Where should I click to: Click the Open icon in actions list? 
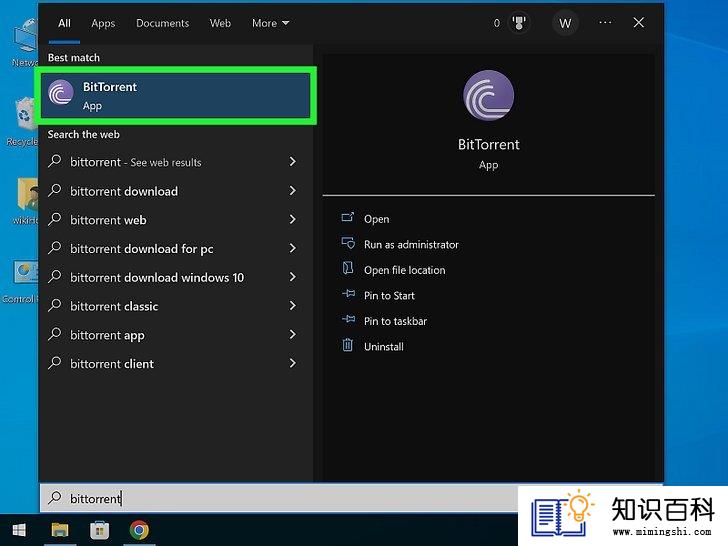pos(348,217)
